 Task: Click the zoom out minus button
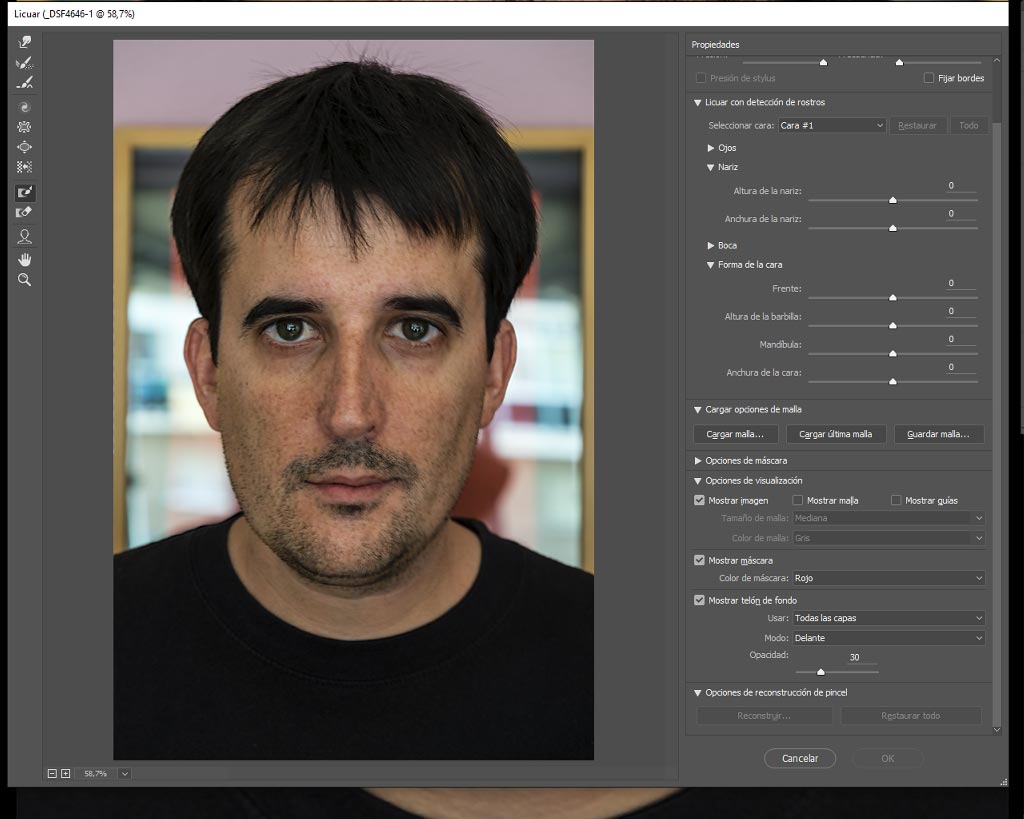[x=52, y=773]
